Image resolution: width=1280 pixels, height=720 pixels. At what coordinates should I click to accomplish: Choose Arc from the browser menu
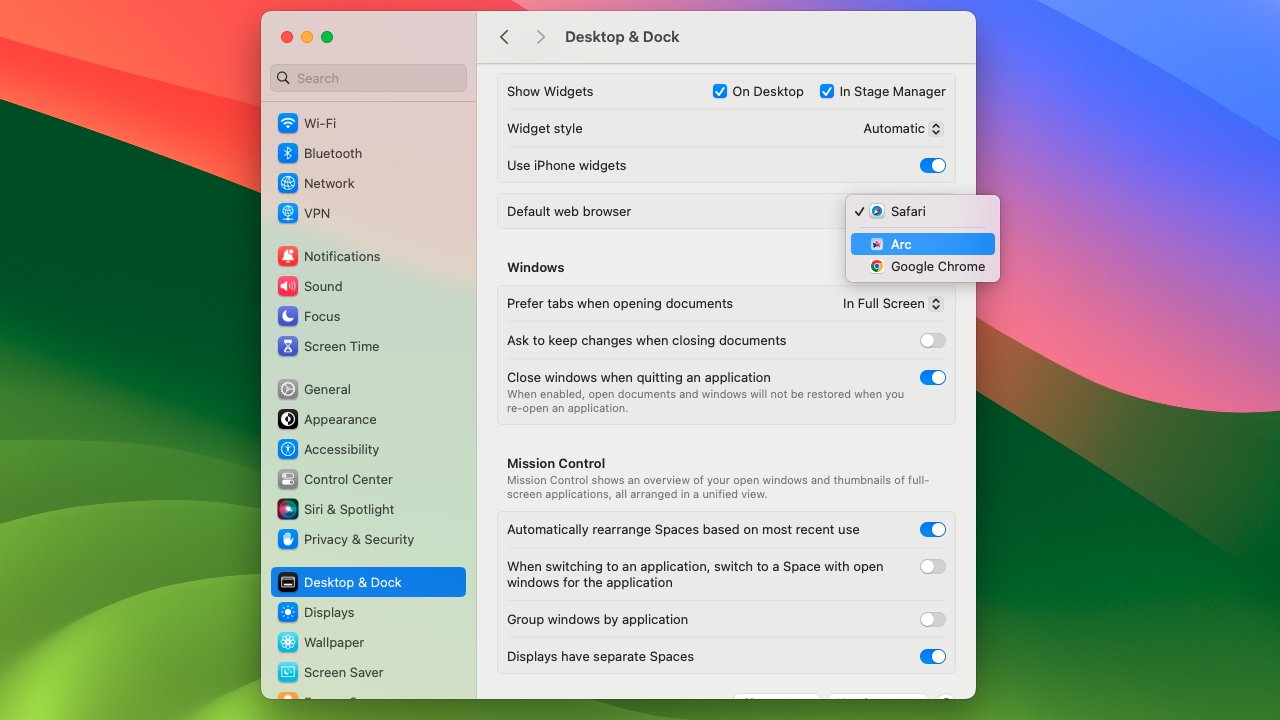[898, 243]
